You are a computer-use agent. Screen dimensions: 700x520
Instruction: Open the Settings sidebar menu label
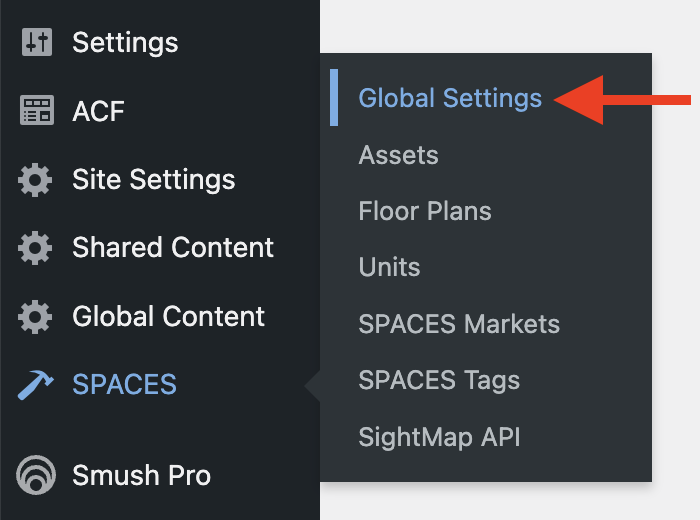click(x=125, y=43)
